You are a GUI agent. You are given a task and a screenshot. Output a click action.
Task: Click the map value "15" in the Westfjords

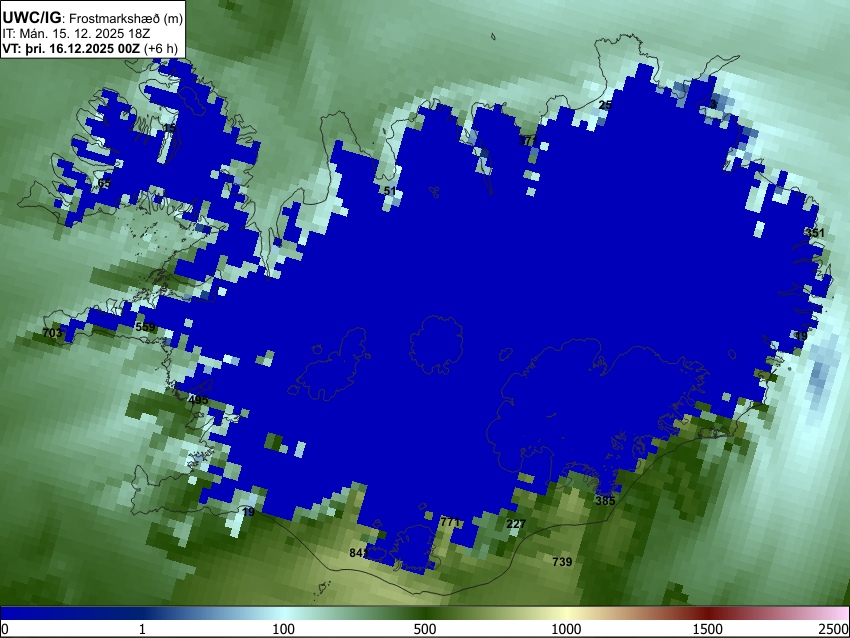pyautogui.click(x=169, y=128)
